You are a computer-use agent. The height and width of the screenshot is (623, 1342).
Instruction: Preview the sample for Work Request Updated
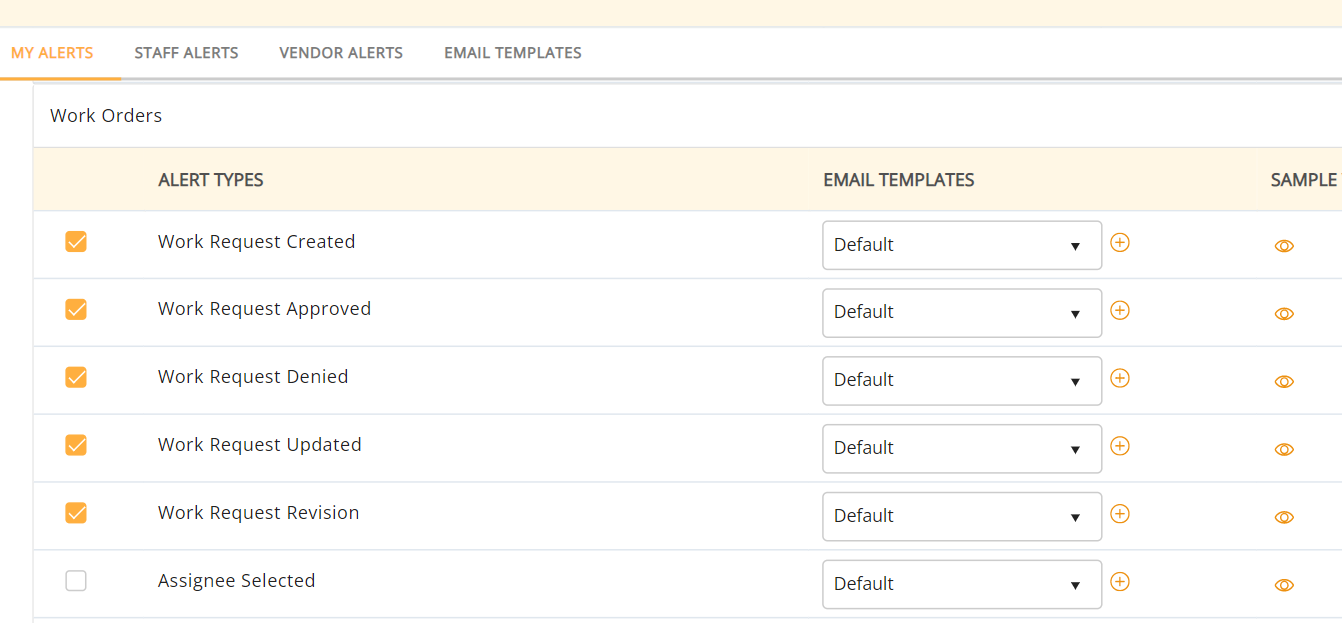click(1284, 449)
